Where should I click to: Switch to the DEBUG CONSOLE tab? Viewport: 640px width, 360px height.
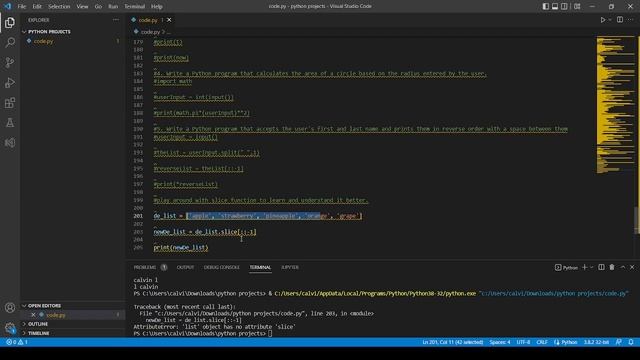pos(222,267)
